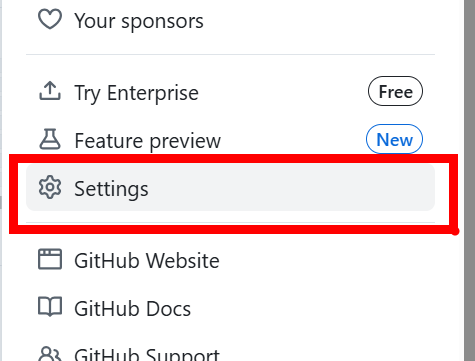The height and width of the screenshot is (361, 475).
Task: Click the heart icon beside Your sponsors
Action: tap(50, 20)
